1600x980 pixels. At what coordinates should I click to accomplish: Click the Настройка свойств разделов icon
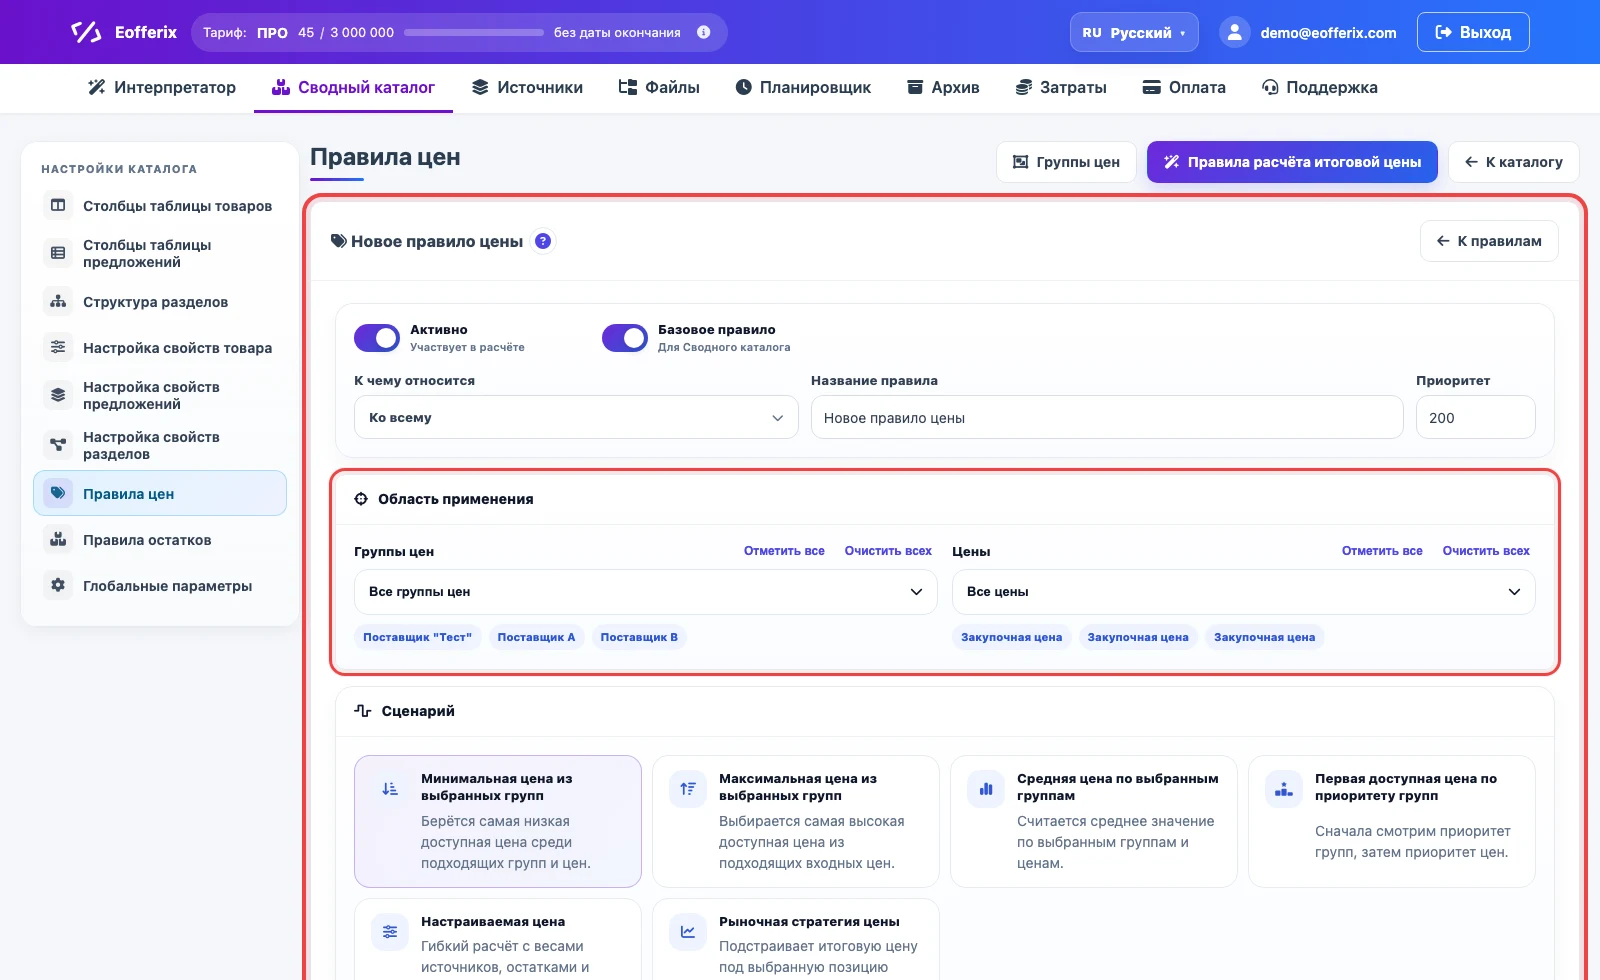click(58, 445)
